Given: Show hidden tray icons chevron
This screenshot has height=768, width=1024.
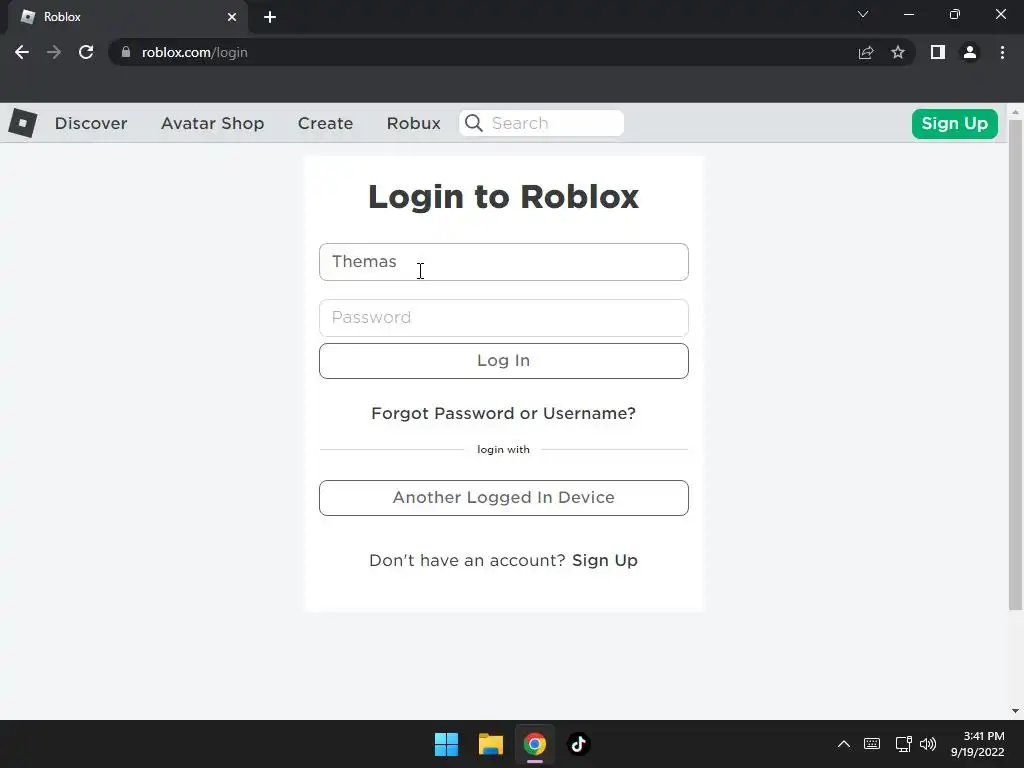Looking at the screenshot, I should 844,744.
